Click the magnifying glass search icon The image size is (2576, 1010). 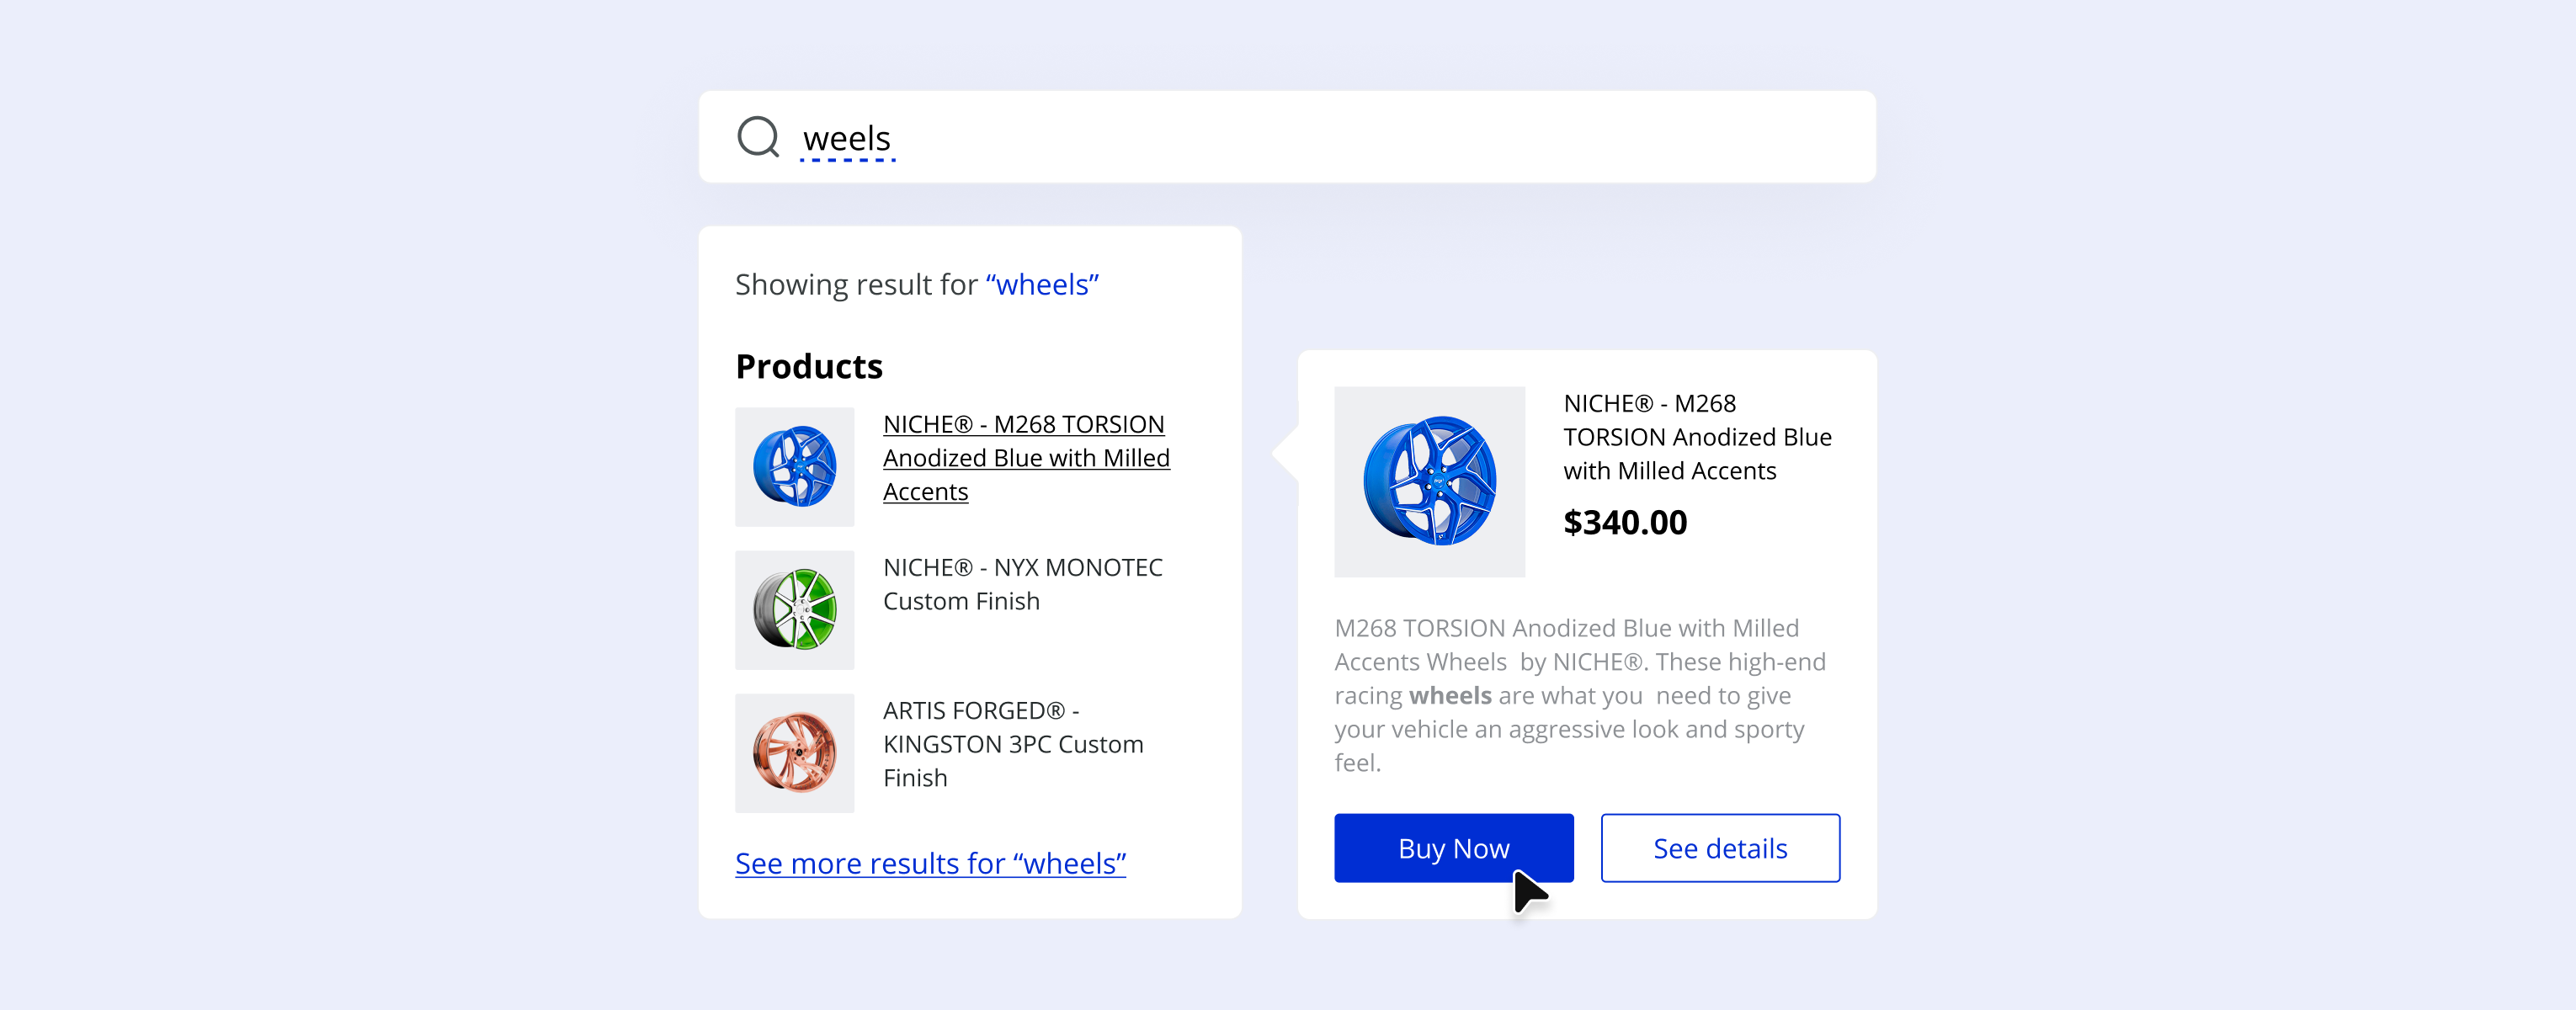758,136
